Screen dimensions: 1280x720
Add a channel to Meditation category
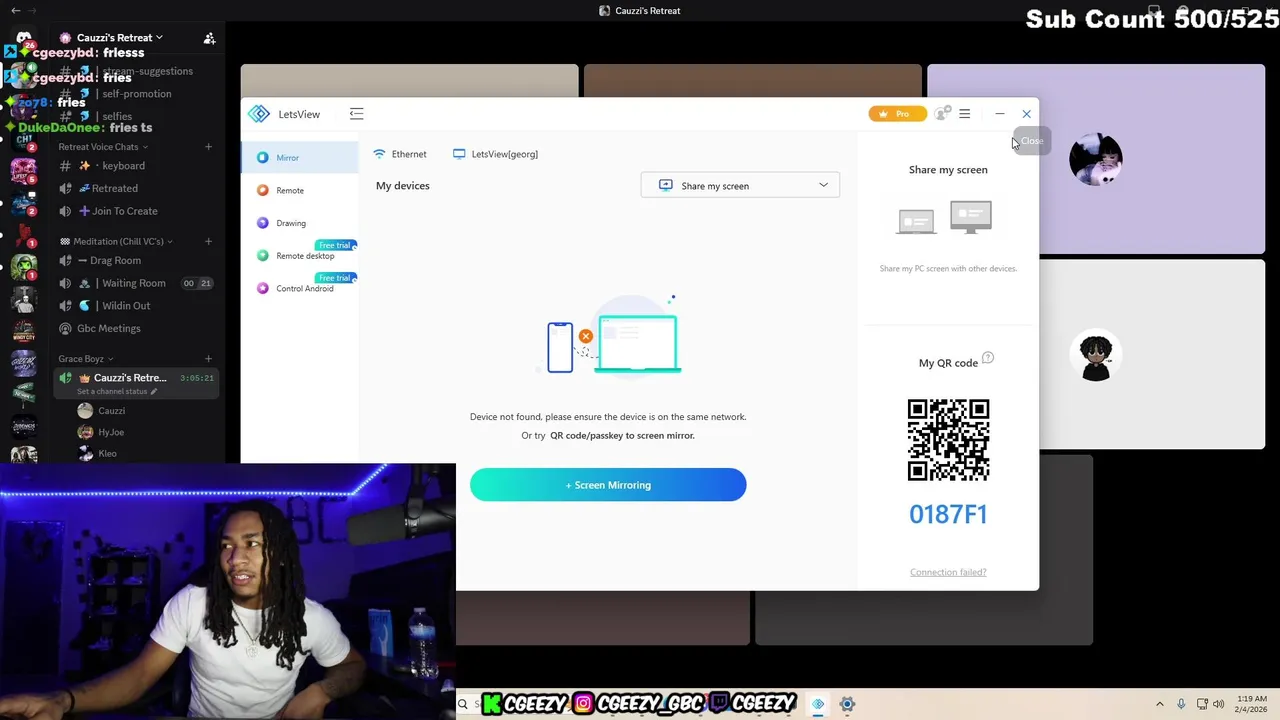208,241
